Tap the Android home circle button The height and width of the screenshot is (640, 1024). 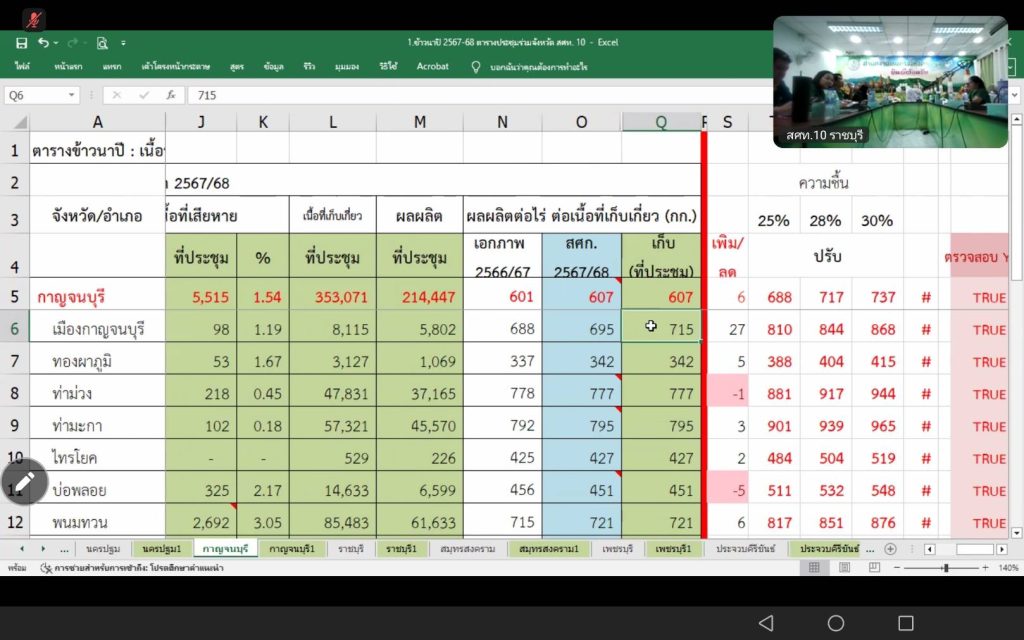click(836, 623)
